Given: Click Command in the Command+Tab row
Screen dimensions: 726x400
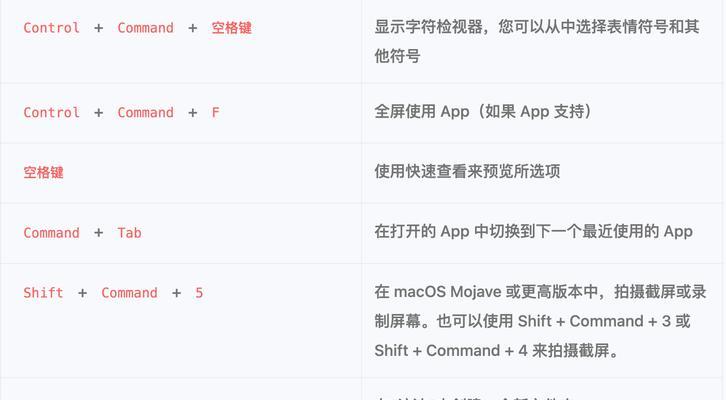Looking at the screenshot, I should pos(51,232).
